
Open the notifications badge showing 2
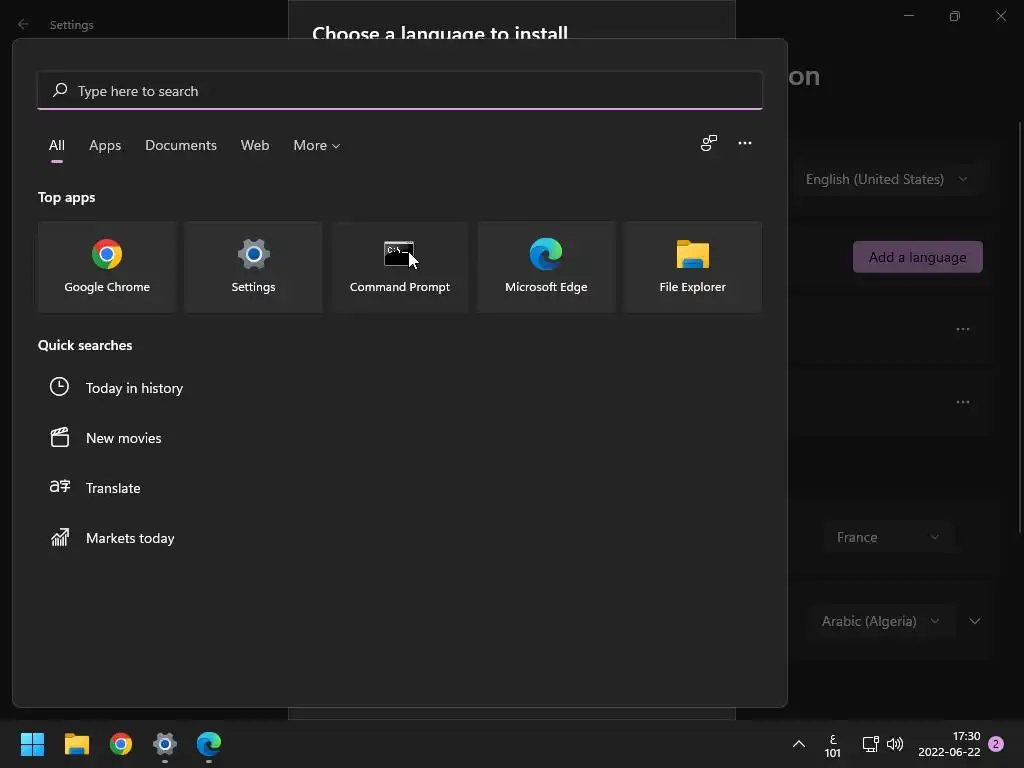[x=996, y=744]
